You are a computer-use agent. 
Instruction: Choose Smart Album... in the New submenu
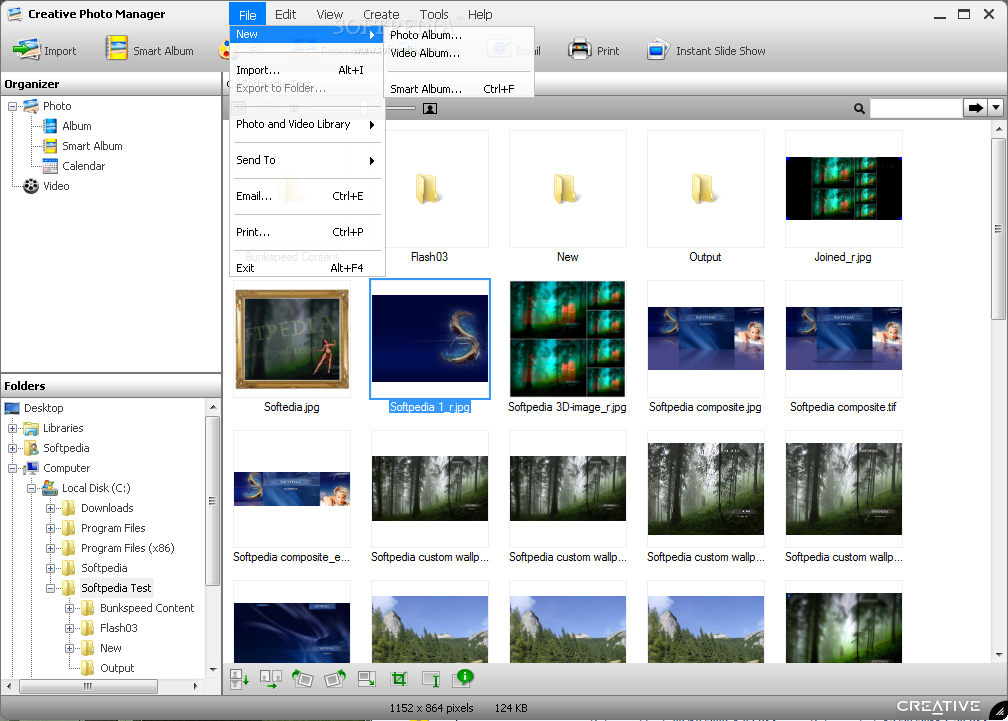coord(459,89)
